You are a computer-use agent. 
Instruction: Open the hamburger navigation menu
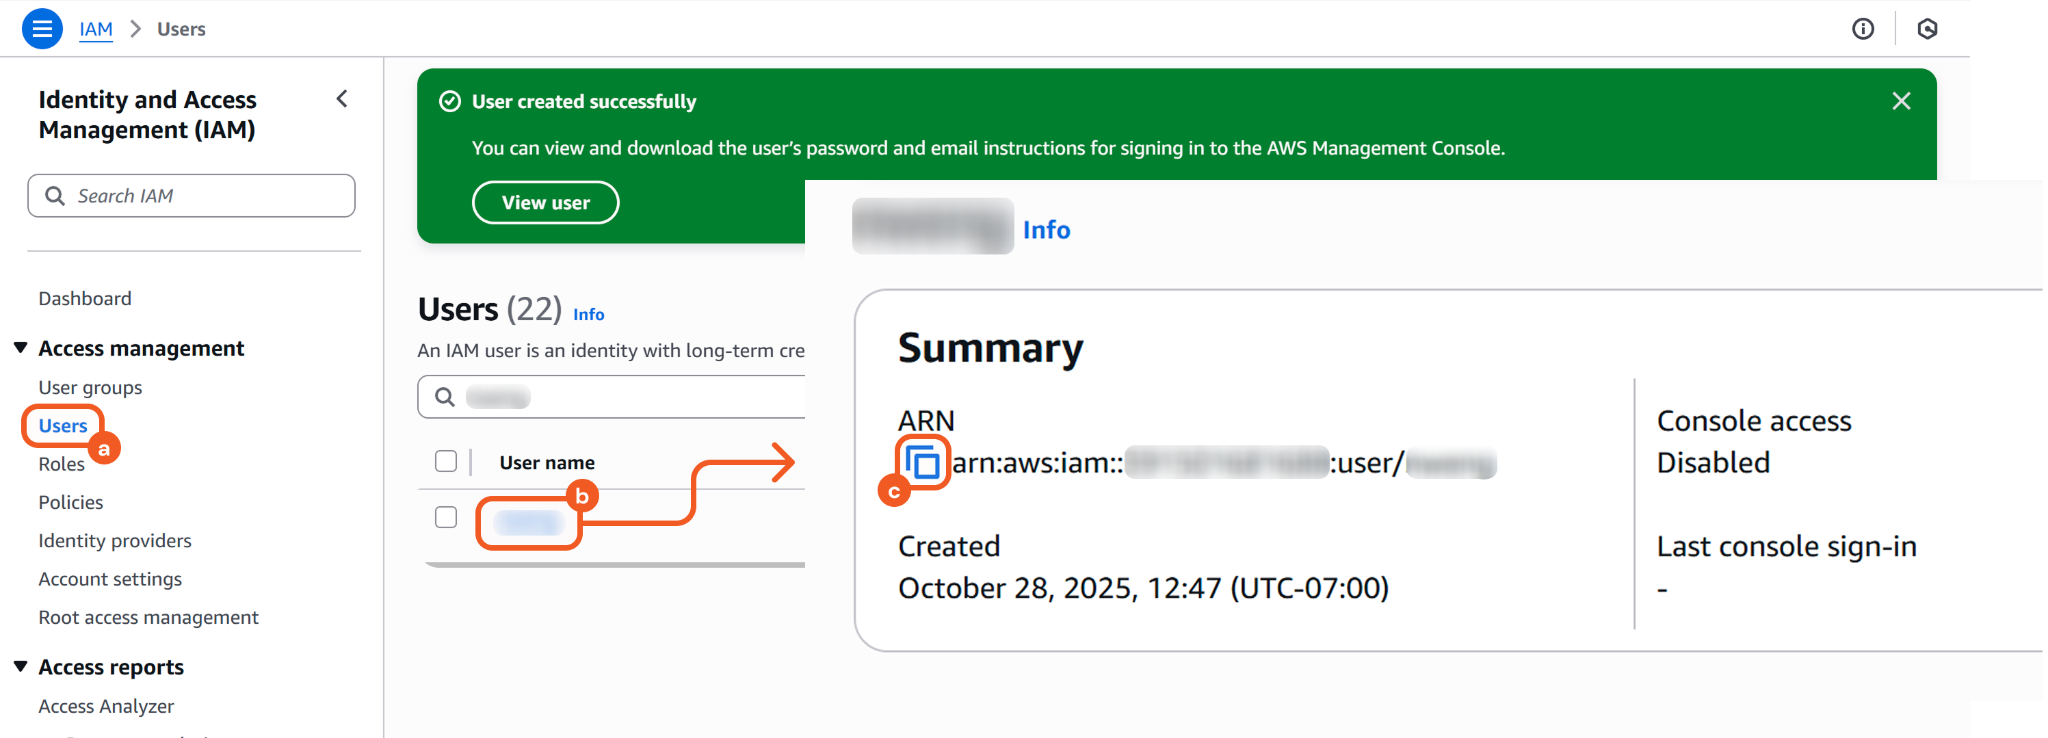(x=42, y=29)
